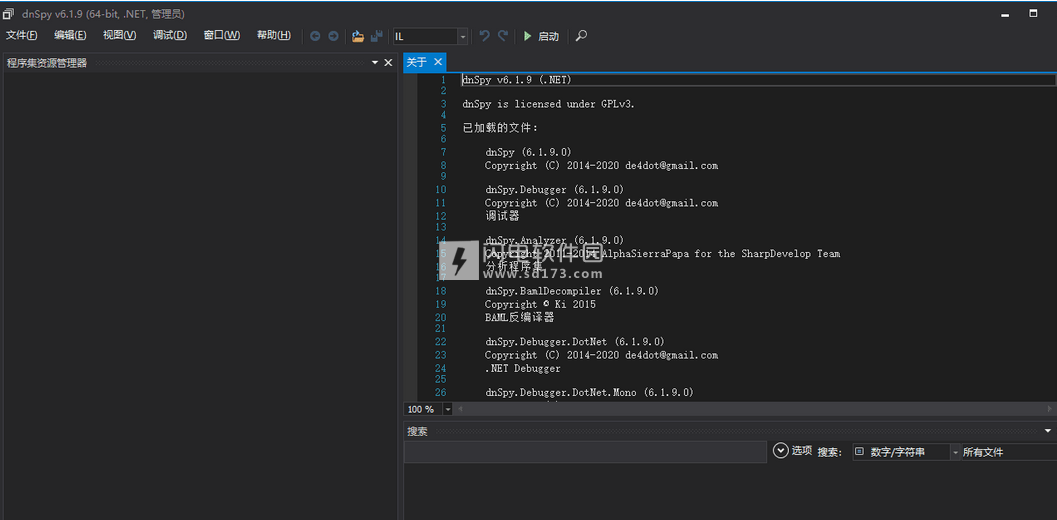Click 'dnSpy.BamlDecompiler (6.1.9.0)' line
1057x520 pixels.
tap(572, 291)
